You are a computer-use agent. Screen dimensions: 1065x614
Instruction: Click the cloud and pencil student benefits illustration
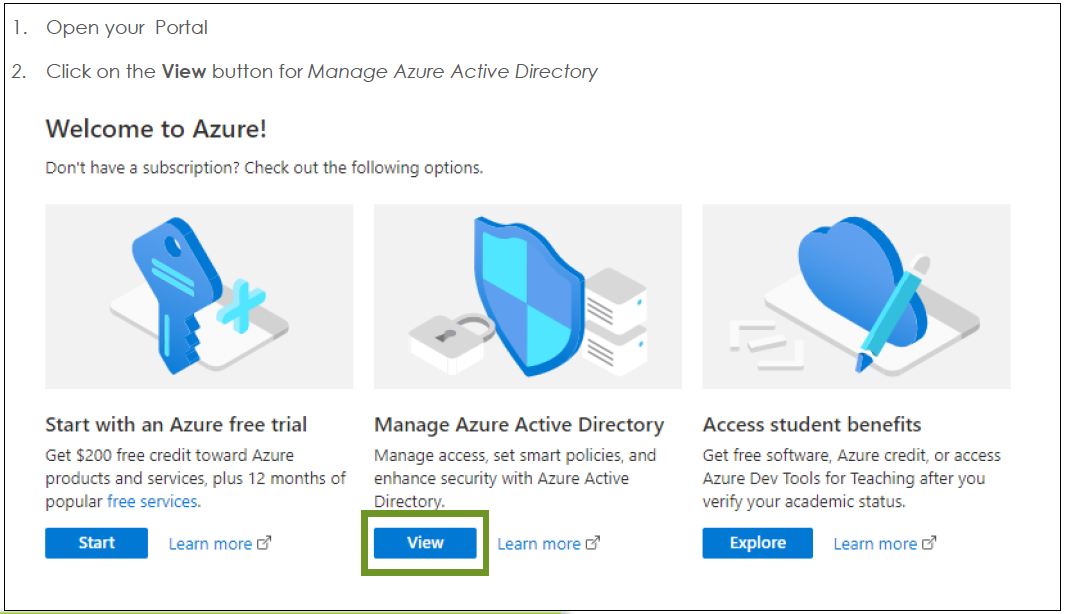856,297
